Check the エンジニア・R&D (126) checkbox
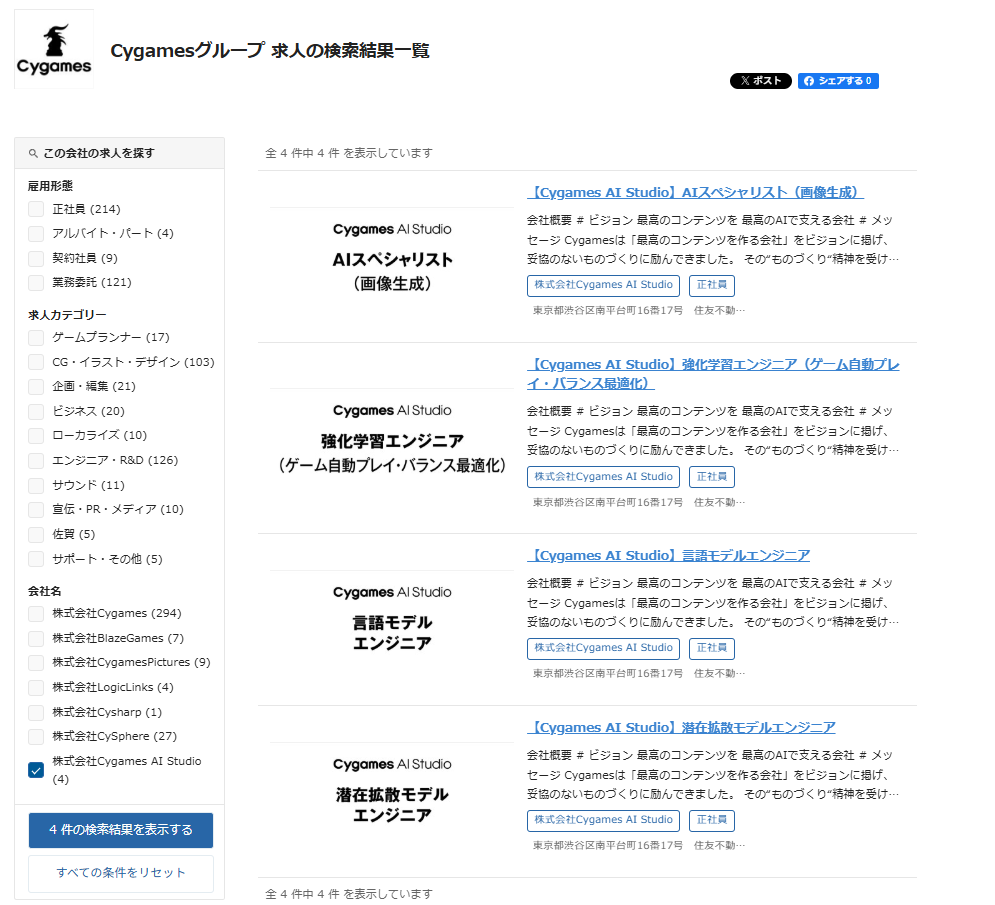Image resolution: width=995 pixels, height=905 pixels. pyautogui.click(x=36, y=460)
